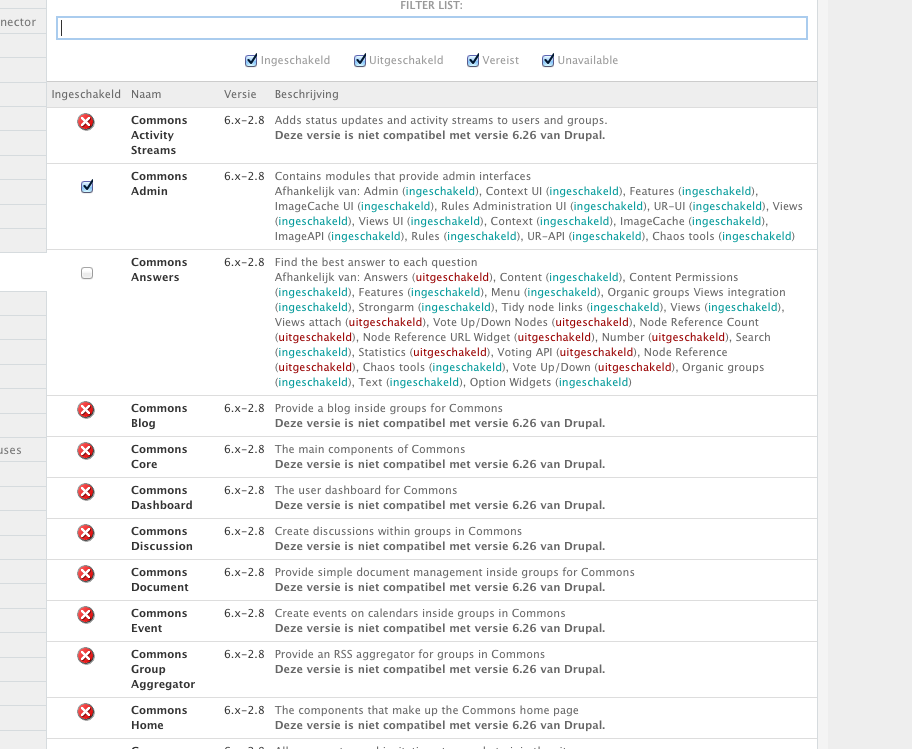Click 'Find the best answer to each question' text
Viewport: 912px width, 749px height.
pos(376,262)
